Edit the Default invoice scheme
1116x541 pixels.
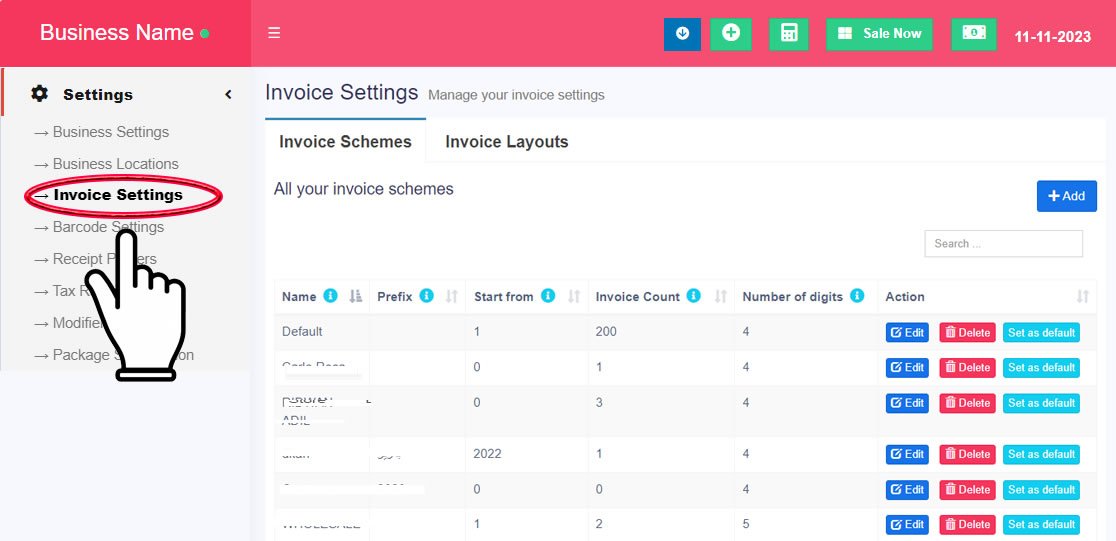pos(907,332)
